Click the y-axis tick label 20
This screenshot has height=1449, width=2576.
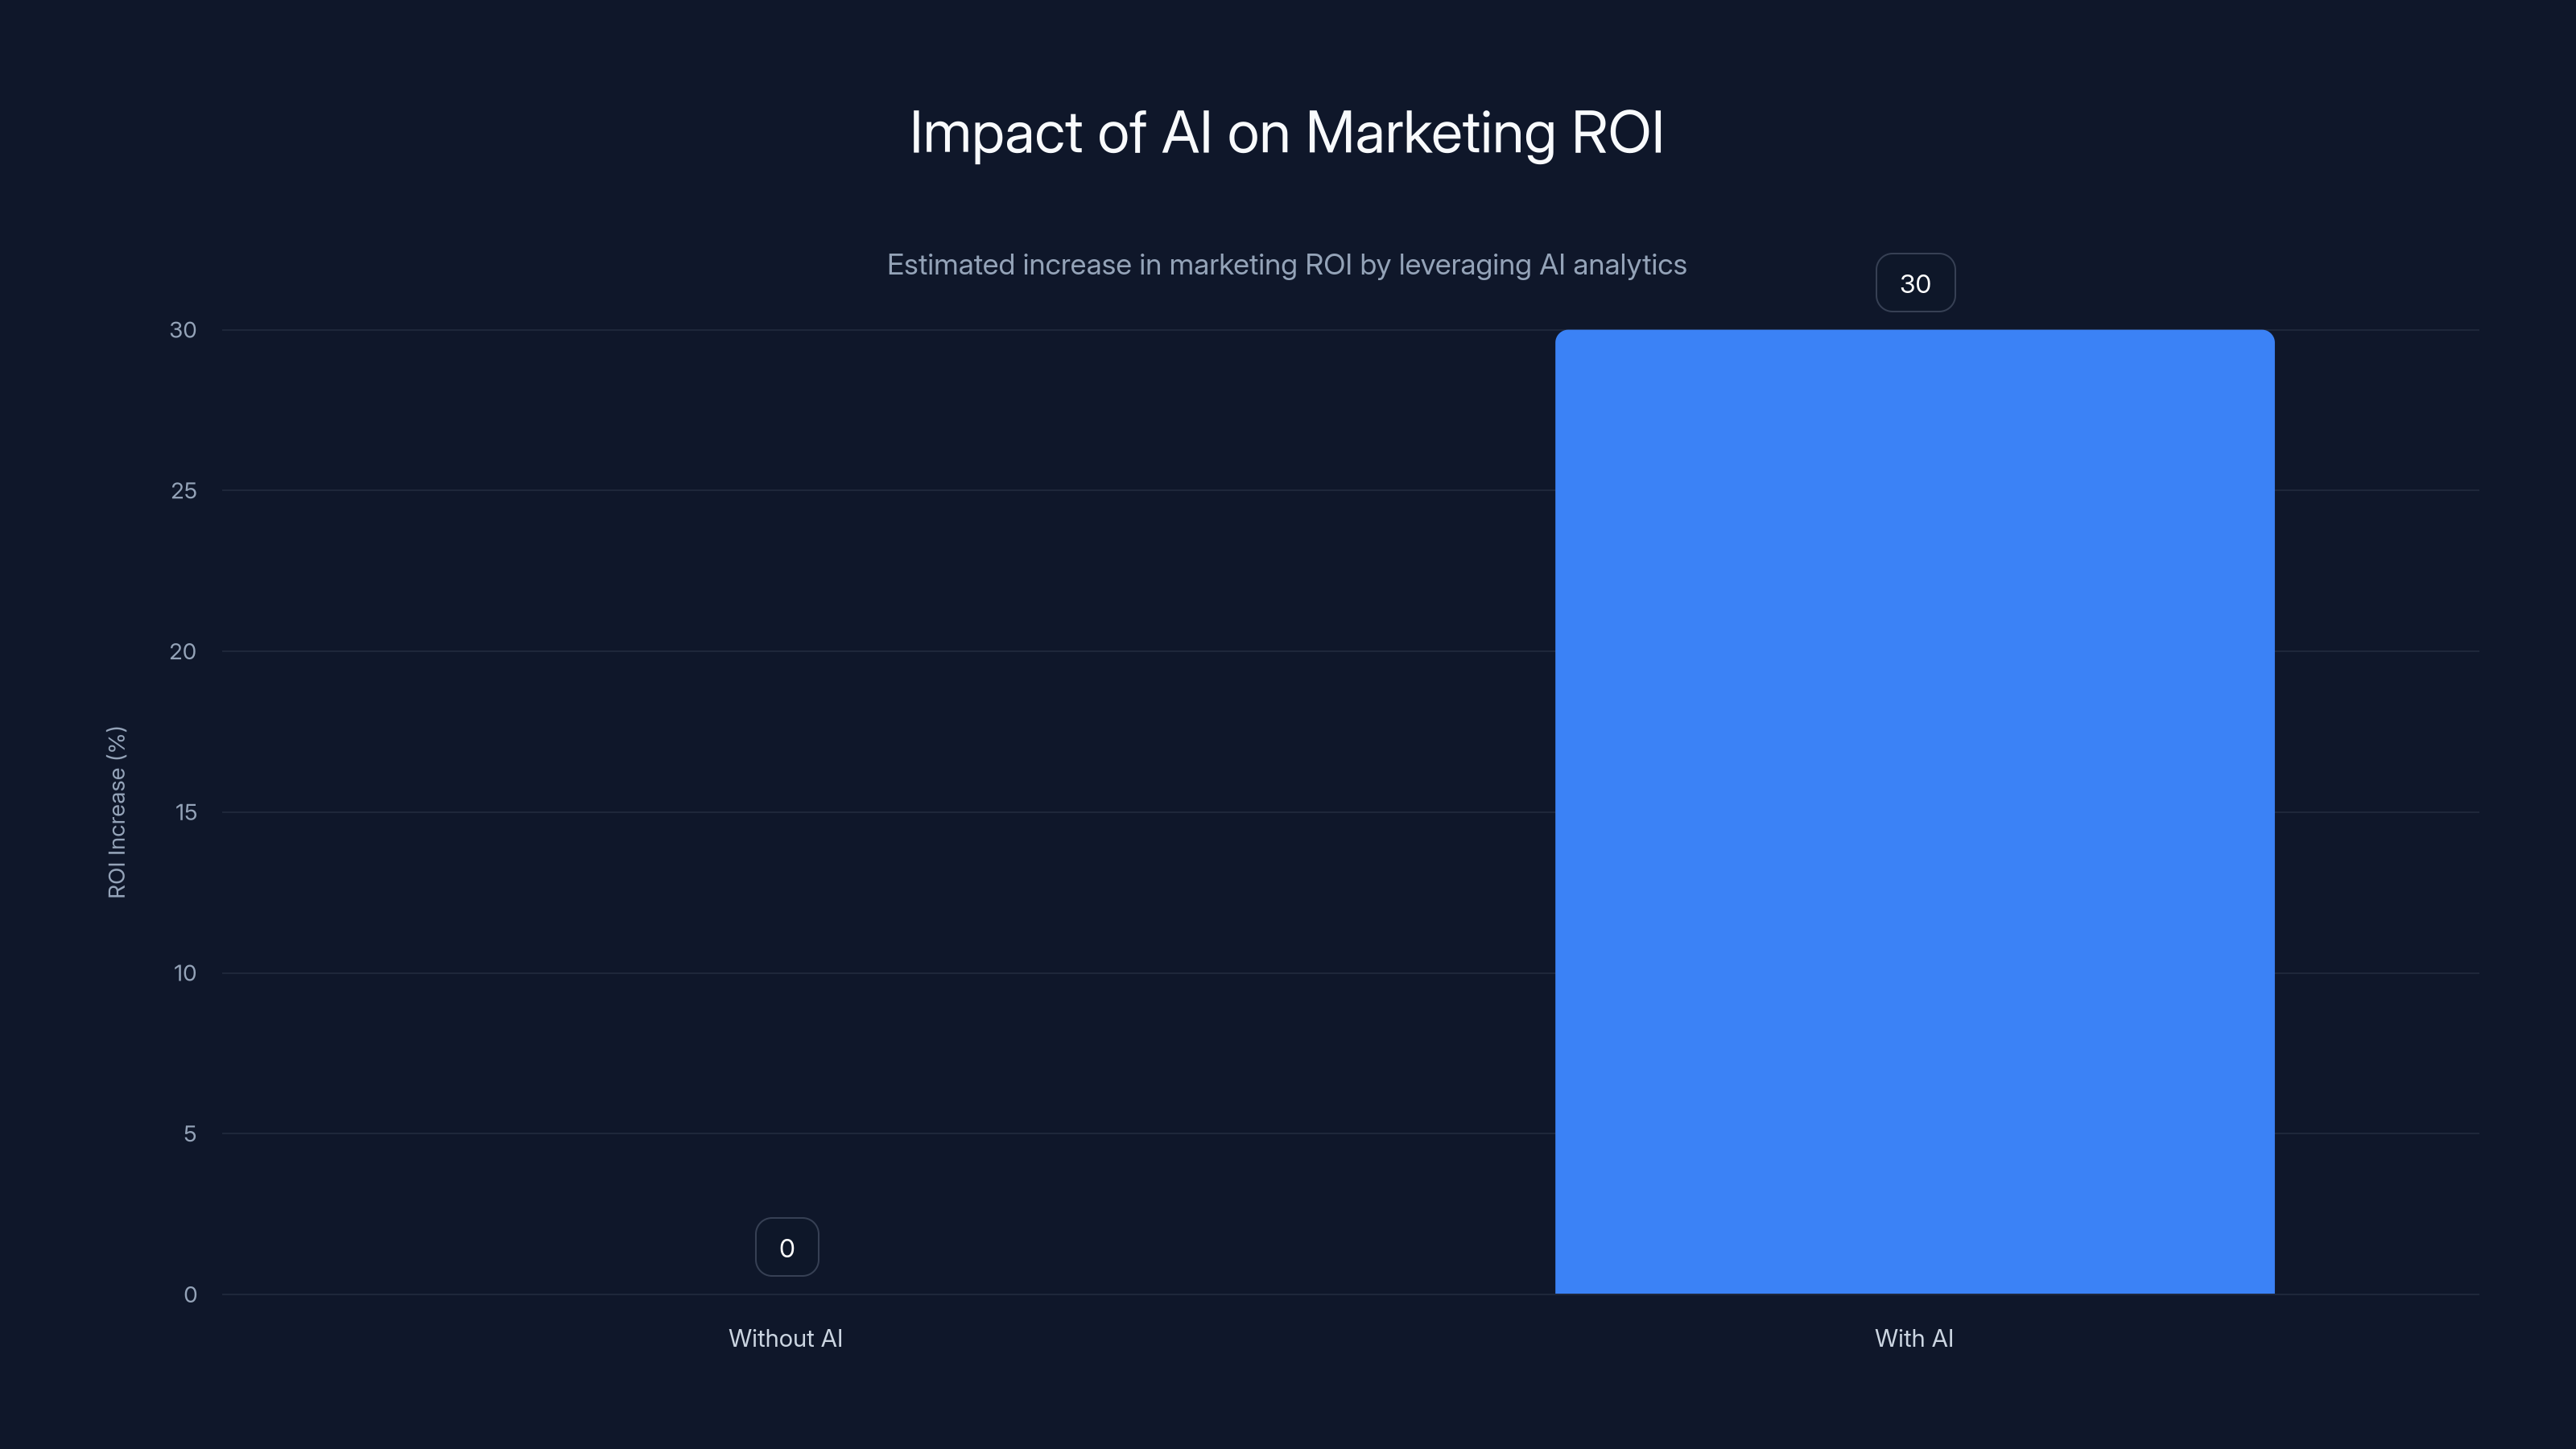click(x=183, y=652)
